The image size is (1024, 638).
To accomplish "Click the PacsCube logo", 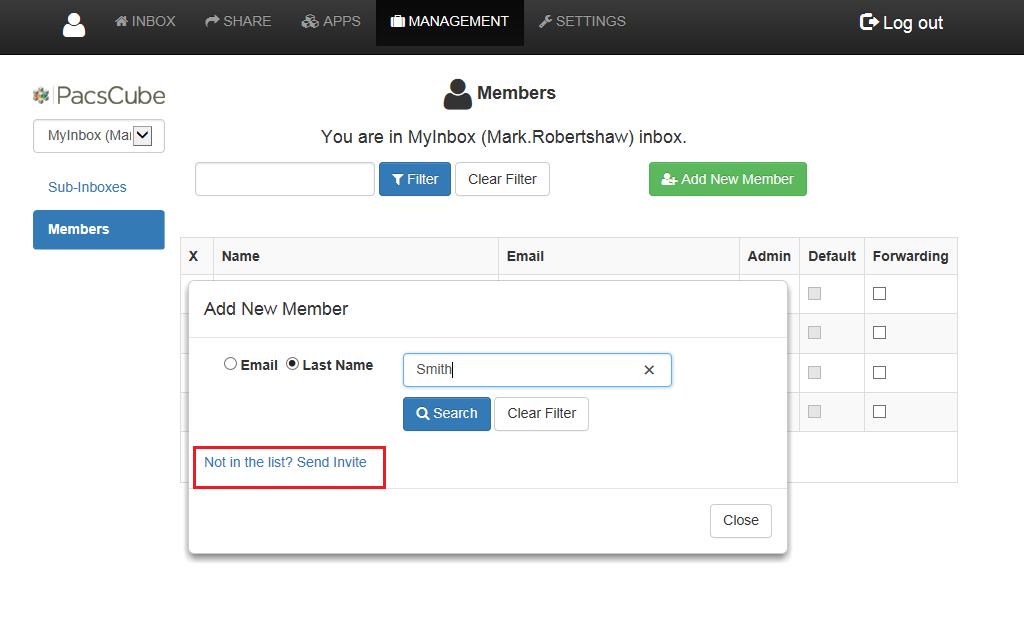I will tap(99, 95).
